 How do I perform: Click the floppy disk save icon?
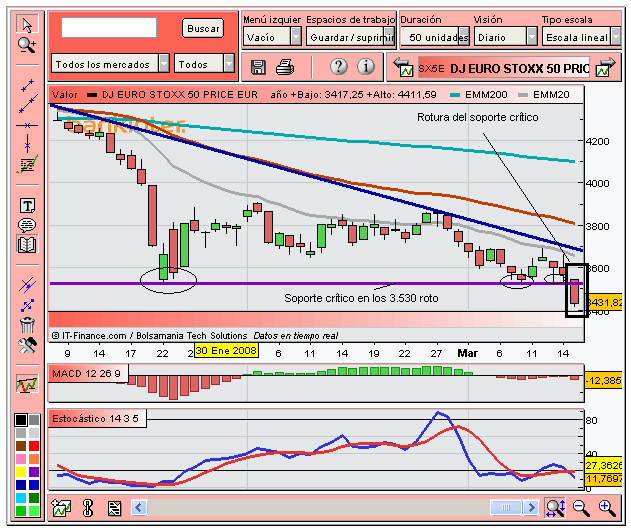point(258,67)
